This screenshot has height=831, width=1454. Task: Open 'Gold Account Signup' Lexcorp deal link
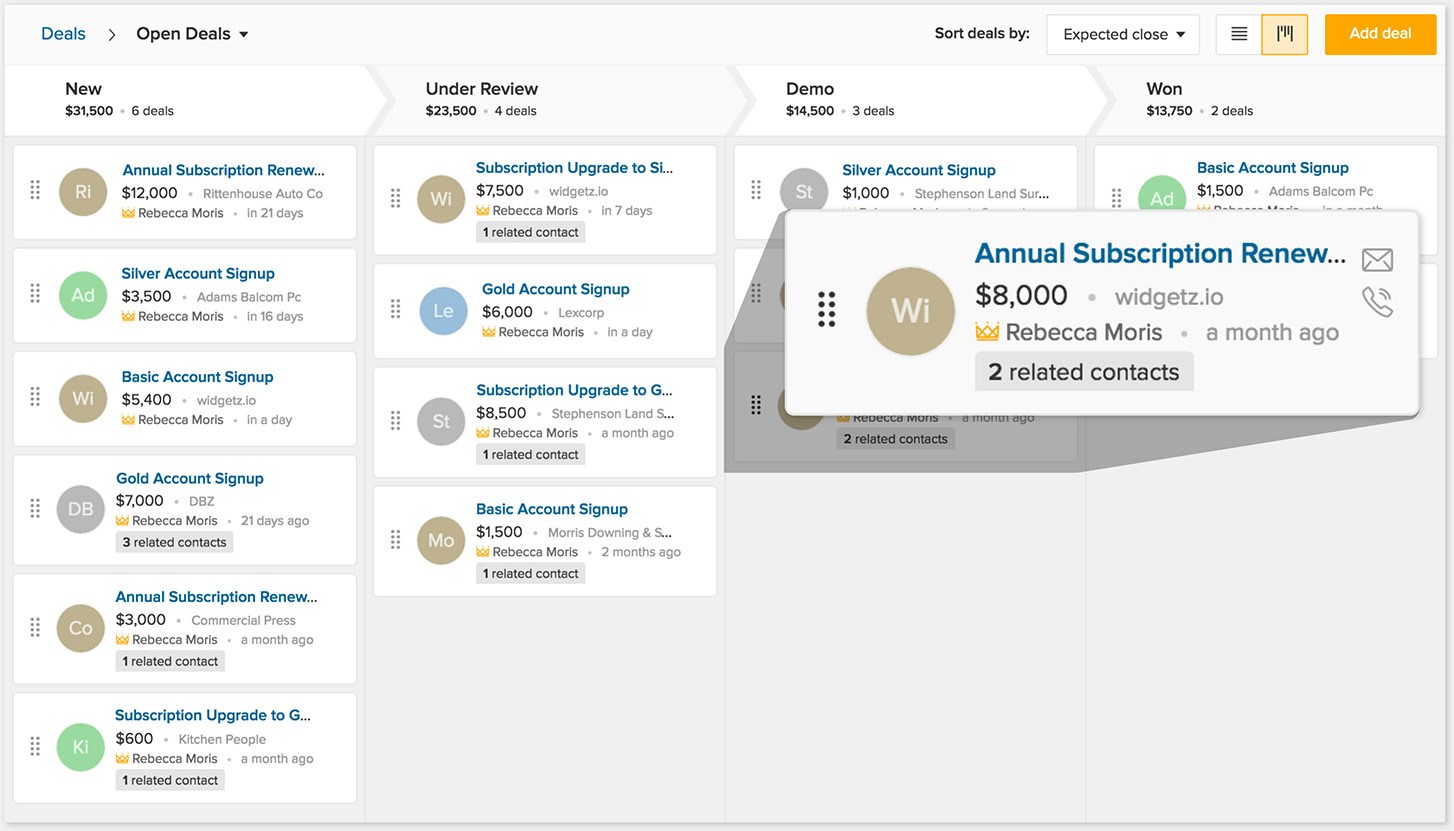click(x=556, y=289)
